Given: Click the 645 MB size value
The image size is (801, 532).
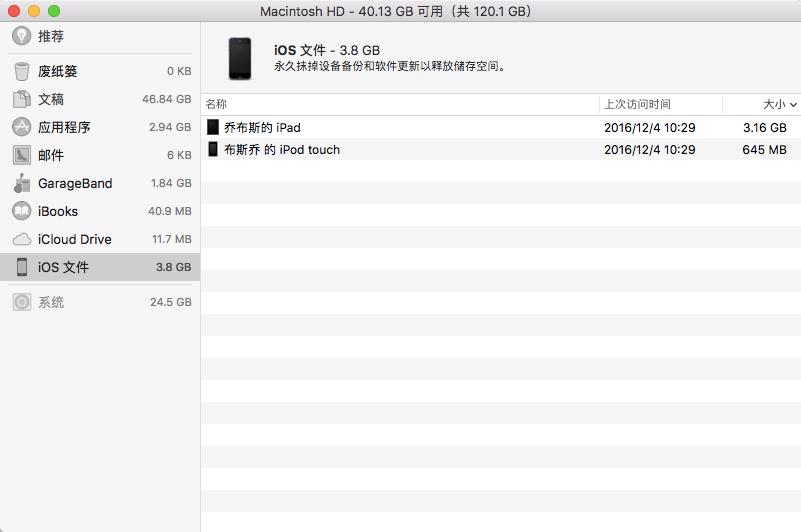Looking at the screenshot, I should pyautogui.click(x=764, y=149).
